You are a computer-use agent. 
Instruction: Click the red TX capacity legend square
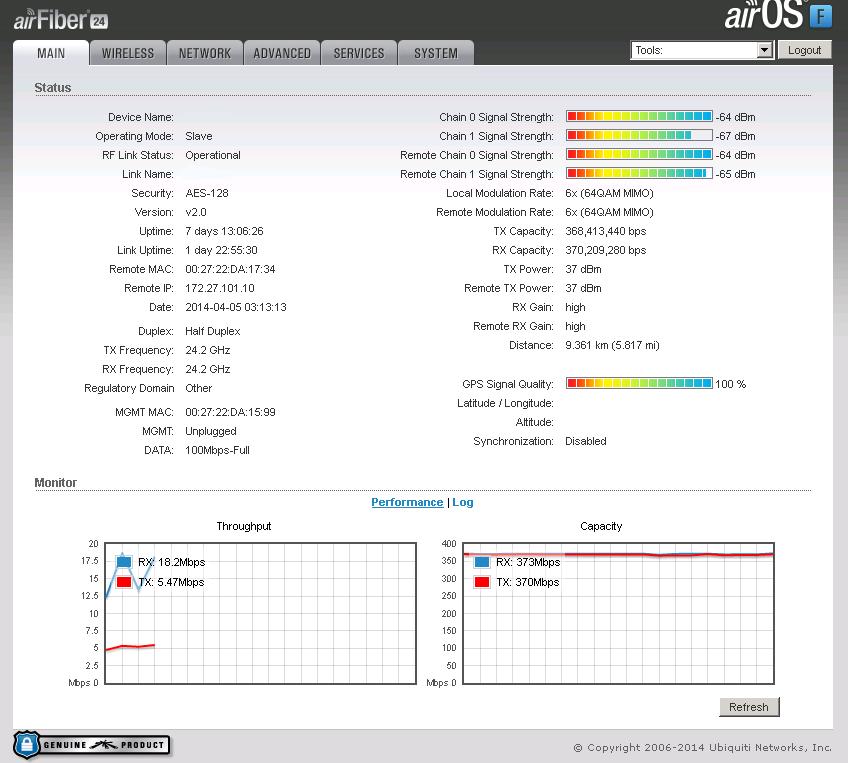click(x=482, y=582)
